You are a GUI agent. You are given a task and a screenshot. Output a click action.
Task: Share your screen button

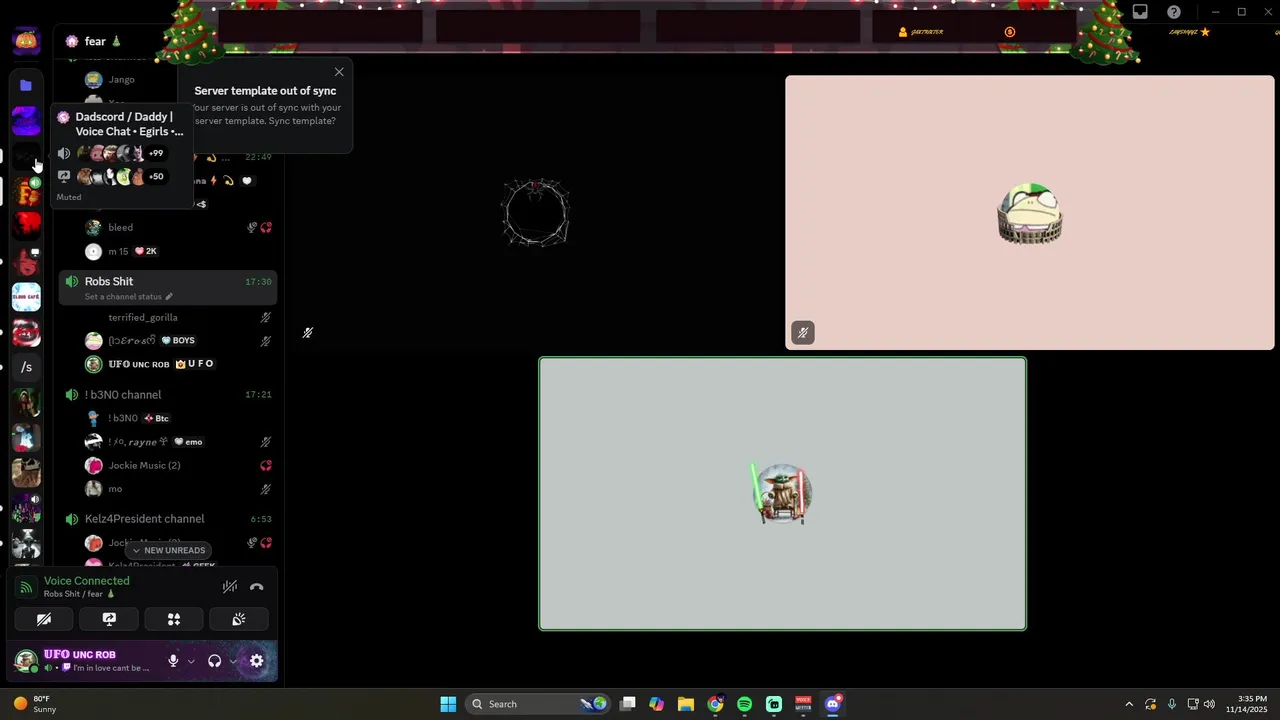click(x=109, y=619)
